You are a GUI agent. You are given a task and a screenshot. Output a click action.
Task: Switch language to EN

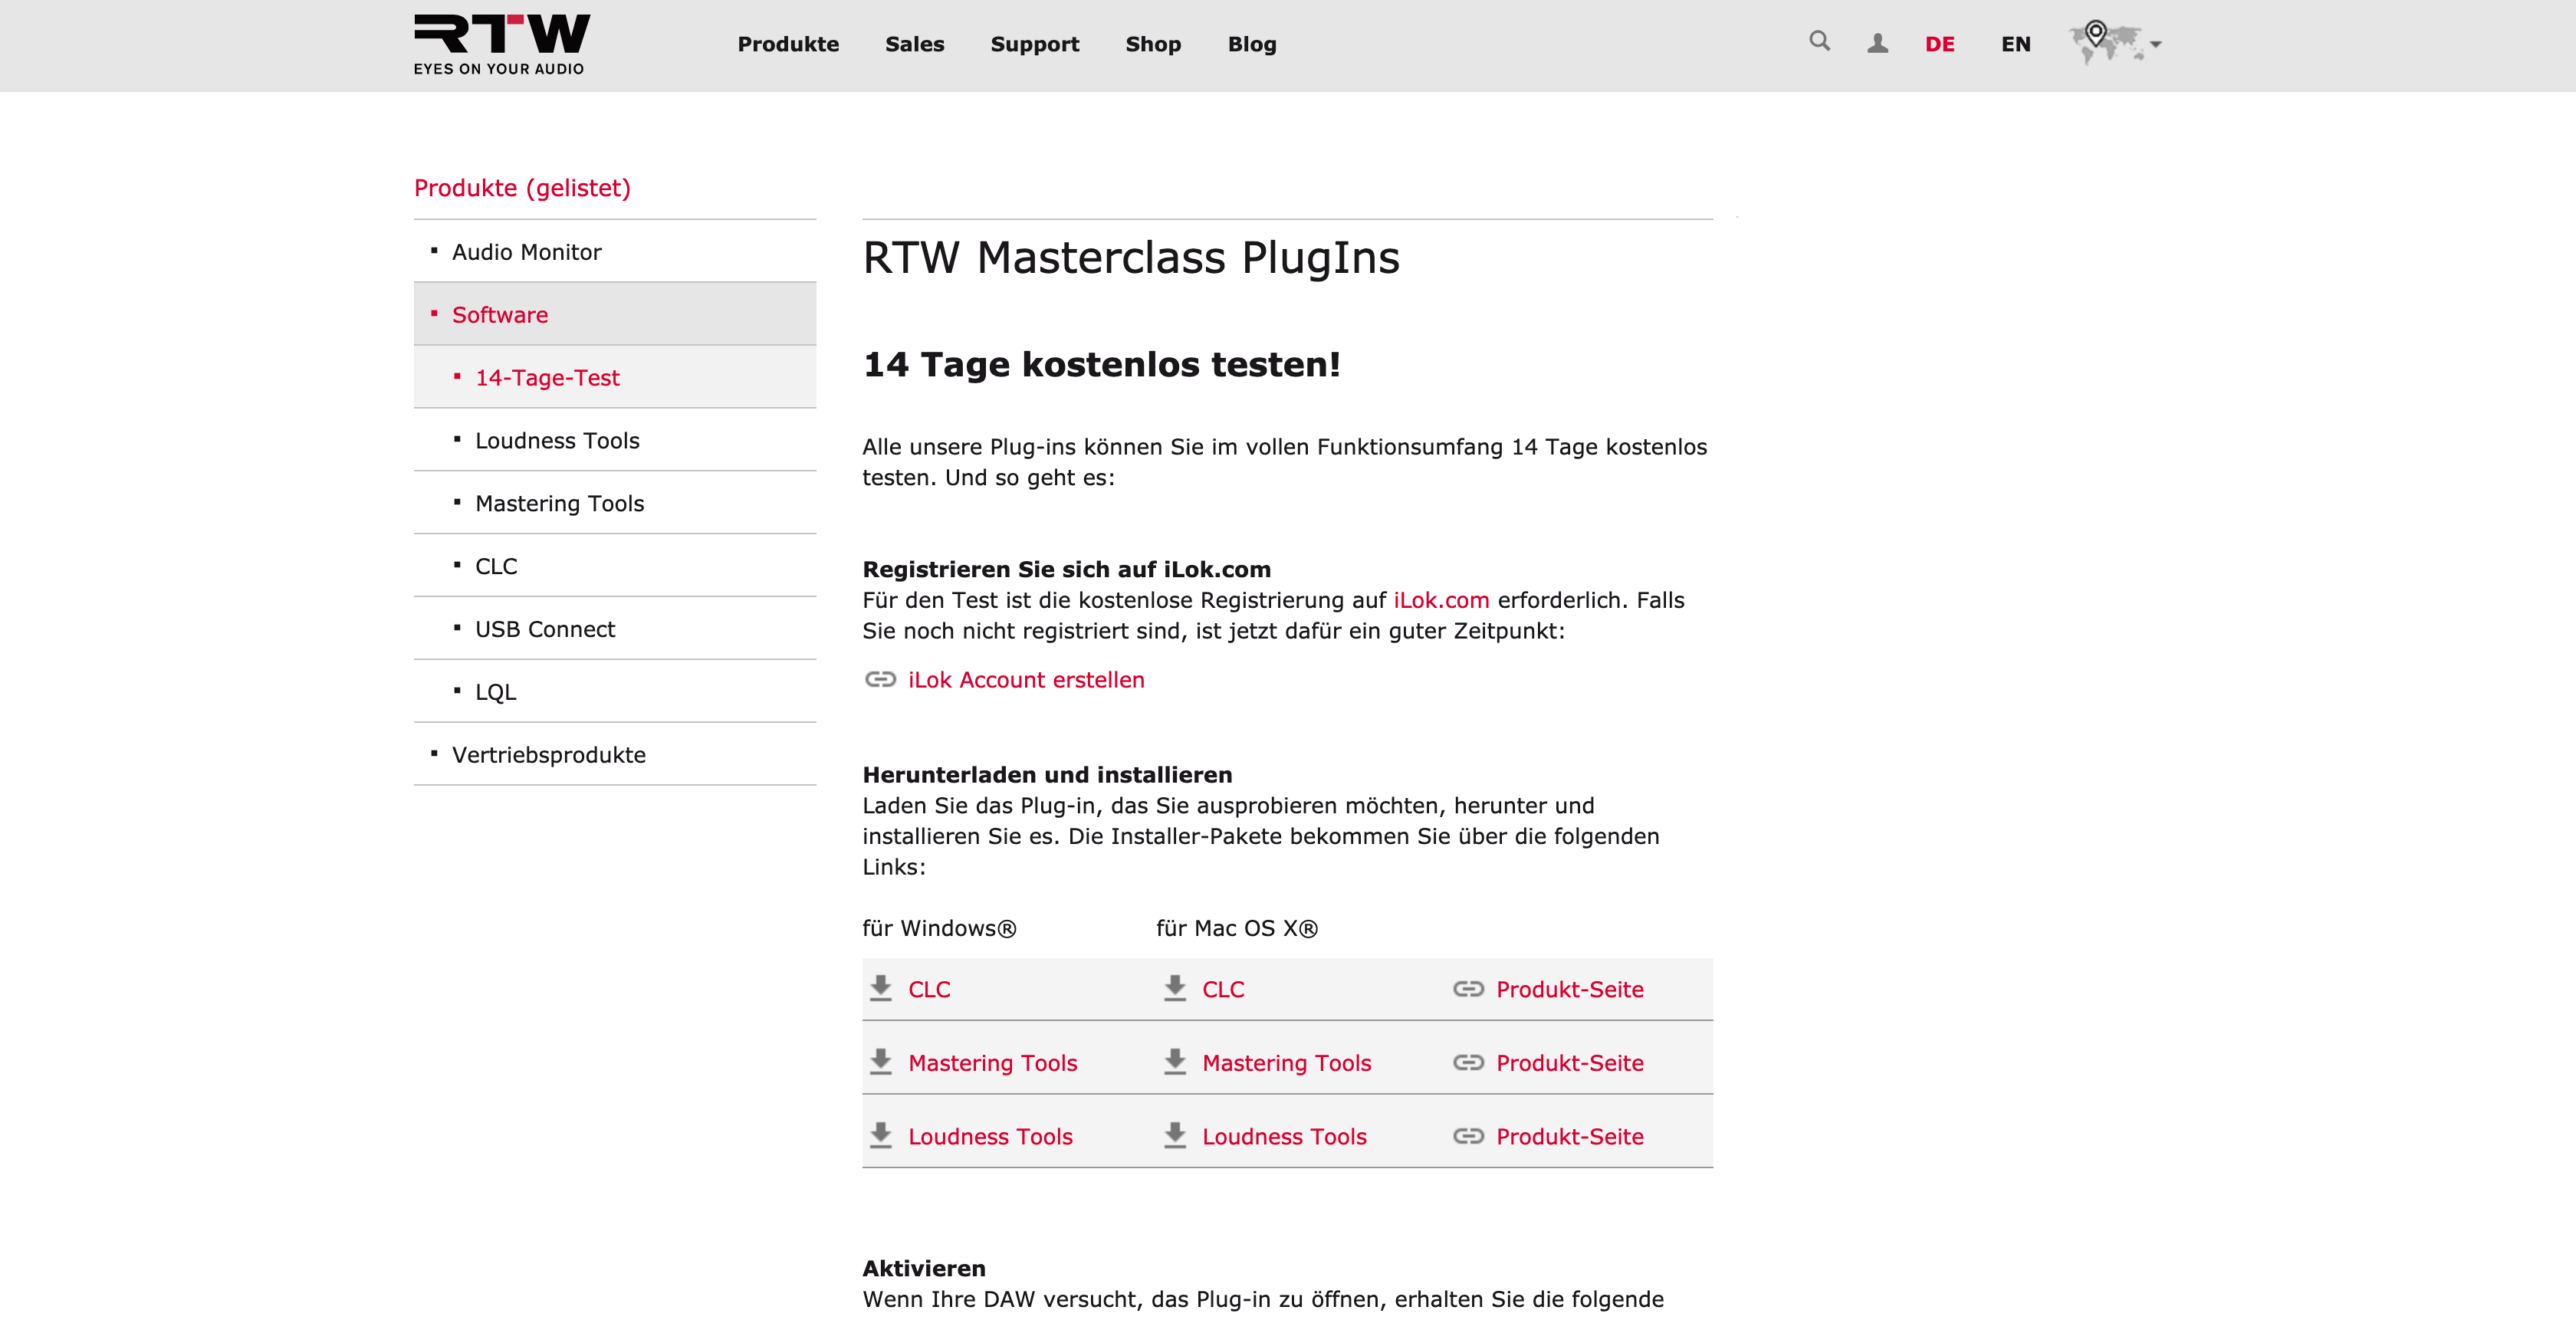2015,44
